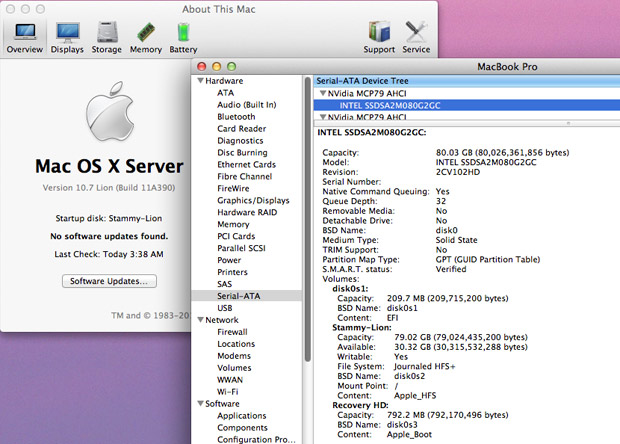
Task: Select Audio (Built In) in sidebar
Action: (x=247, y=105)
